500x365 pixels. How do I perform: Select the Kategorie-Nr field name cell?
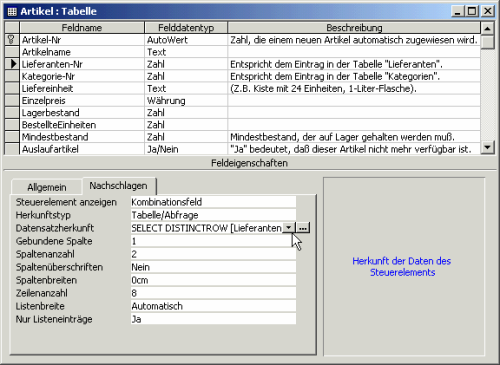82,76
